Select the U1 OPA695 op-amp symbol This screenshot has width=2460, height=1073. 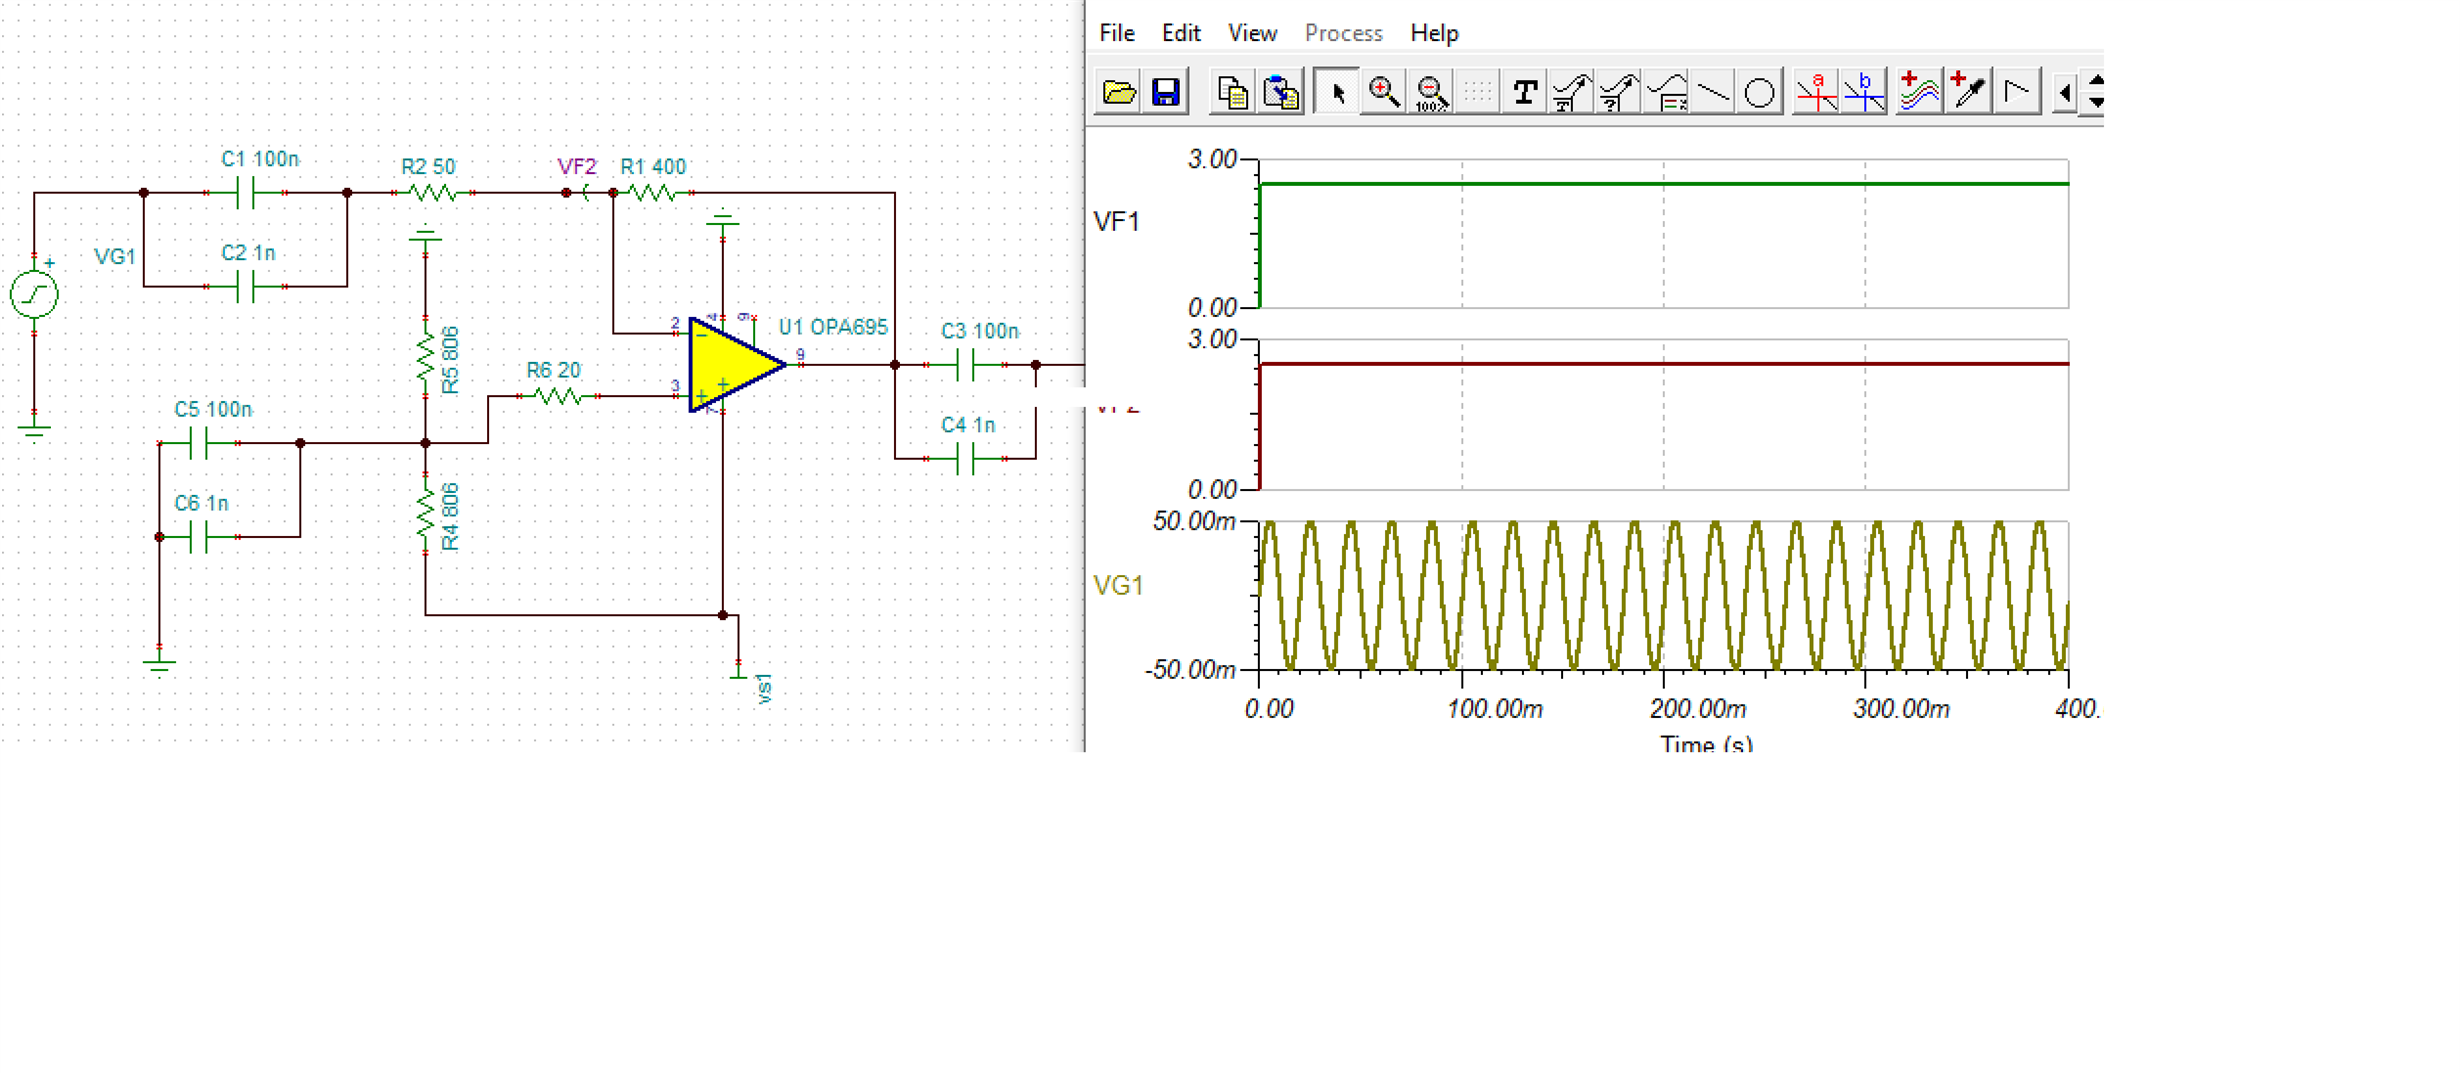[737, 364]
